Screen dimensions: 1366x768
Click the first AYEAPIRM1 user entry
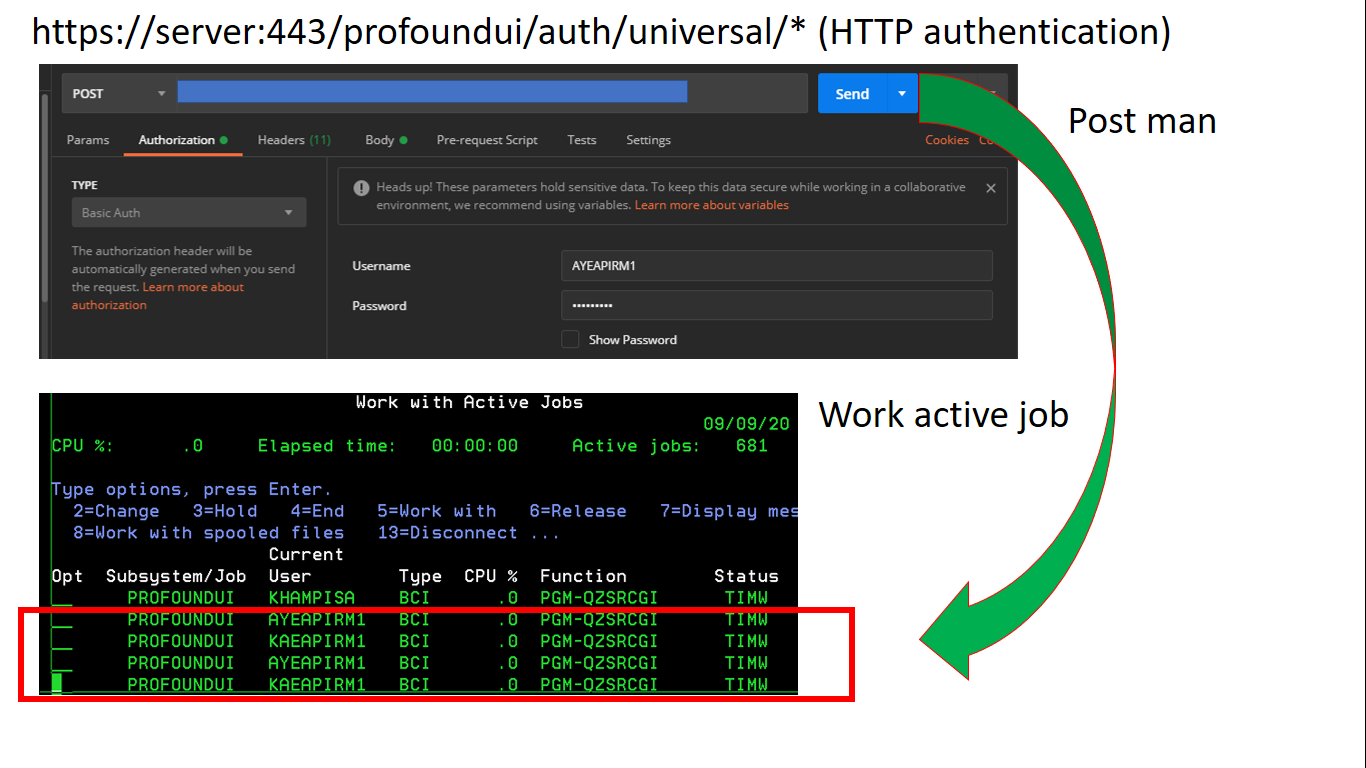coord(317,620)
